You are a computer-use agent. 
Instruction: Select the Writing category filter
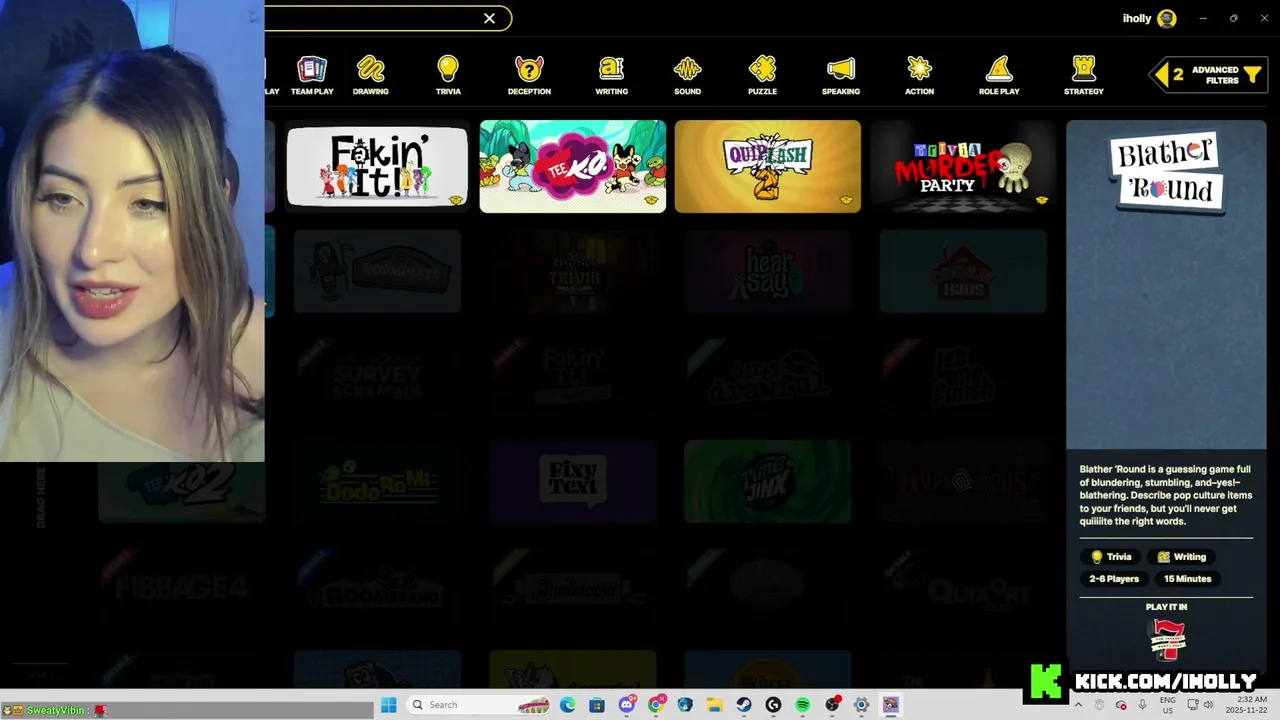611,76
